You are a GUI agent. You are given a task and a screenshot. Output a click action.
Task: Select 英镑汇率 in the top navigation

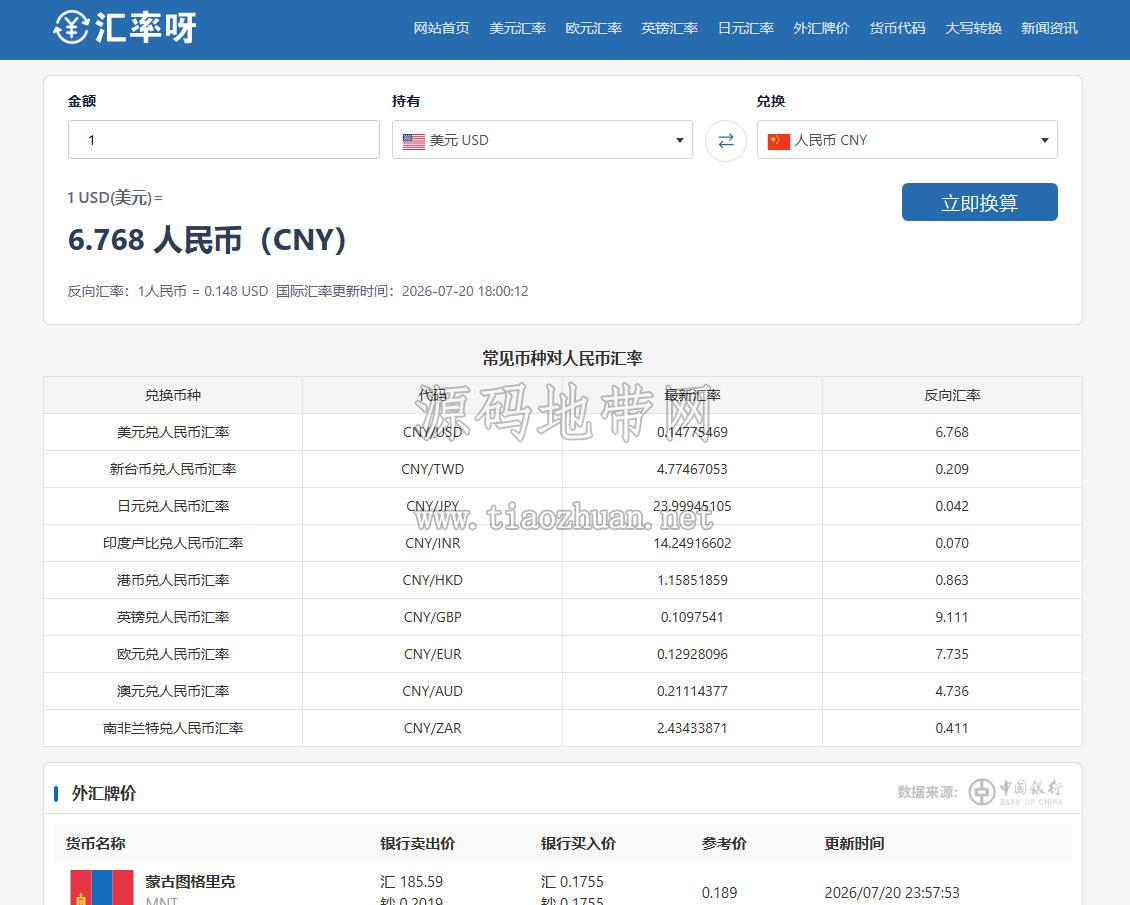tap(669, 28)
